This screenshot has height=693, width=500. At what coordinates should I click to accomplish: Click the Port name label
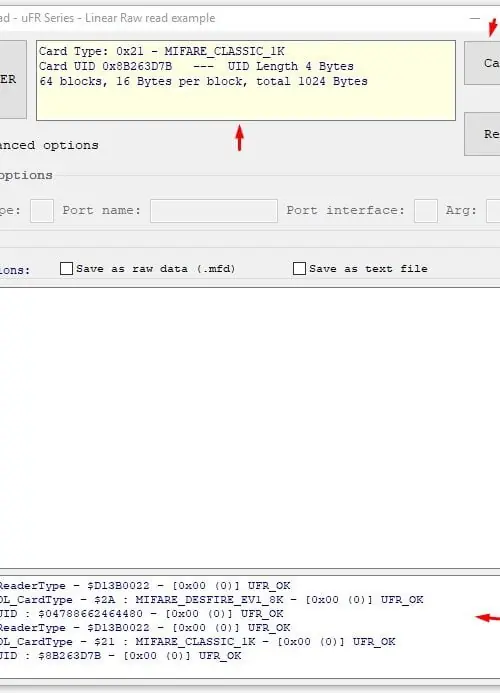coord(102,210)
